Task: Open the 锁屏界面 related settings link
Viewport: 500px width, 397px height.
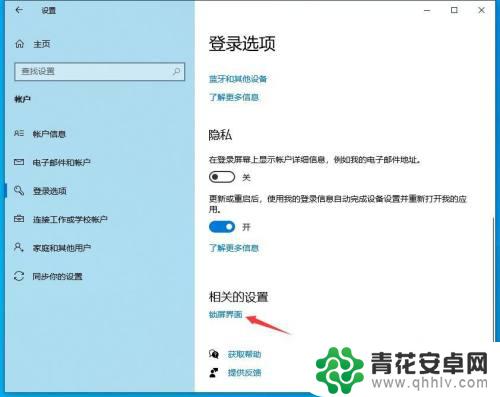Action: tap(226, 314)
